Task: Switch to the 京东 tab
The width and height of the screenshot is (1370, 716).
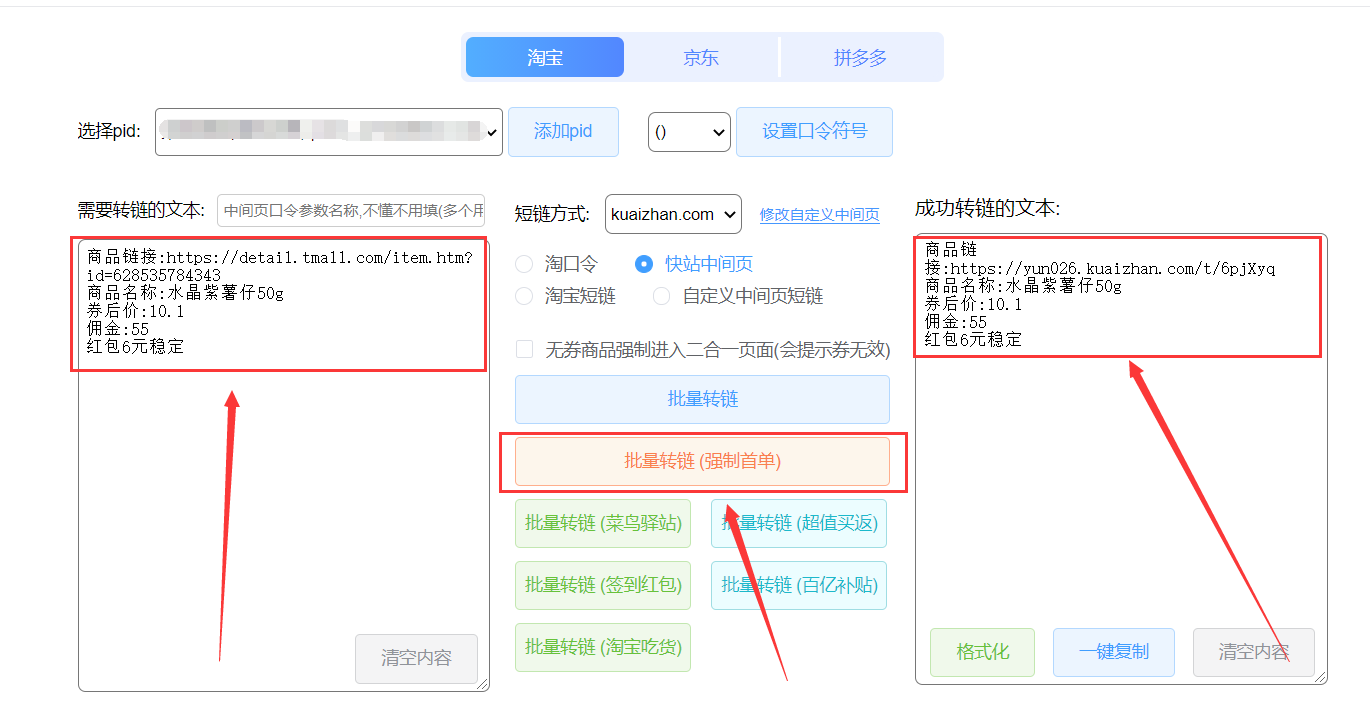Action: click(x=701, y=57)
